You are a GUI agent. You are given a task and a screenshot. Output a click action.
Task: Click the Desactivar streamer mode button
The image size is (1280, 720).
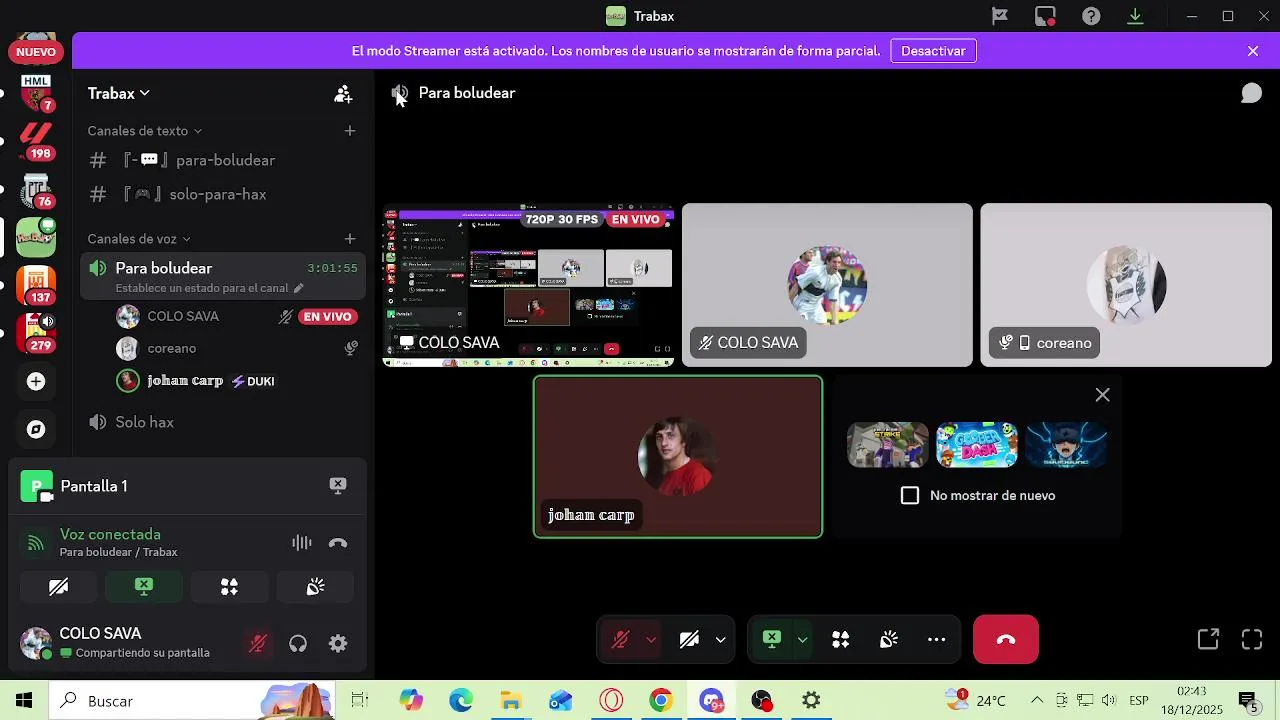(x=933, y=51)
